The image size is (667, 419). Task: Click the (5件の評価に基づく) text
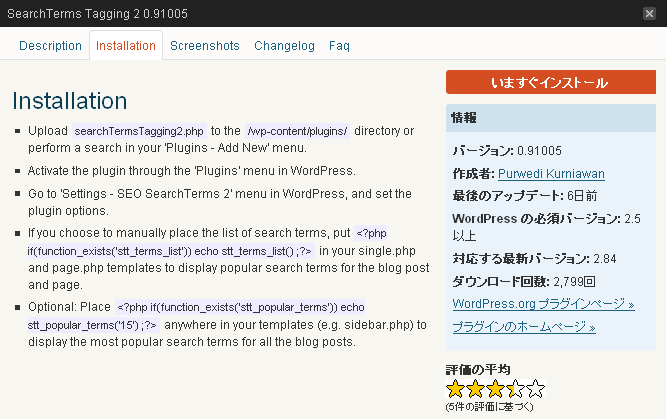pyautogui.click(x=489, y=407)
